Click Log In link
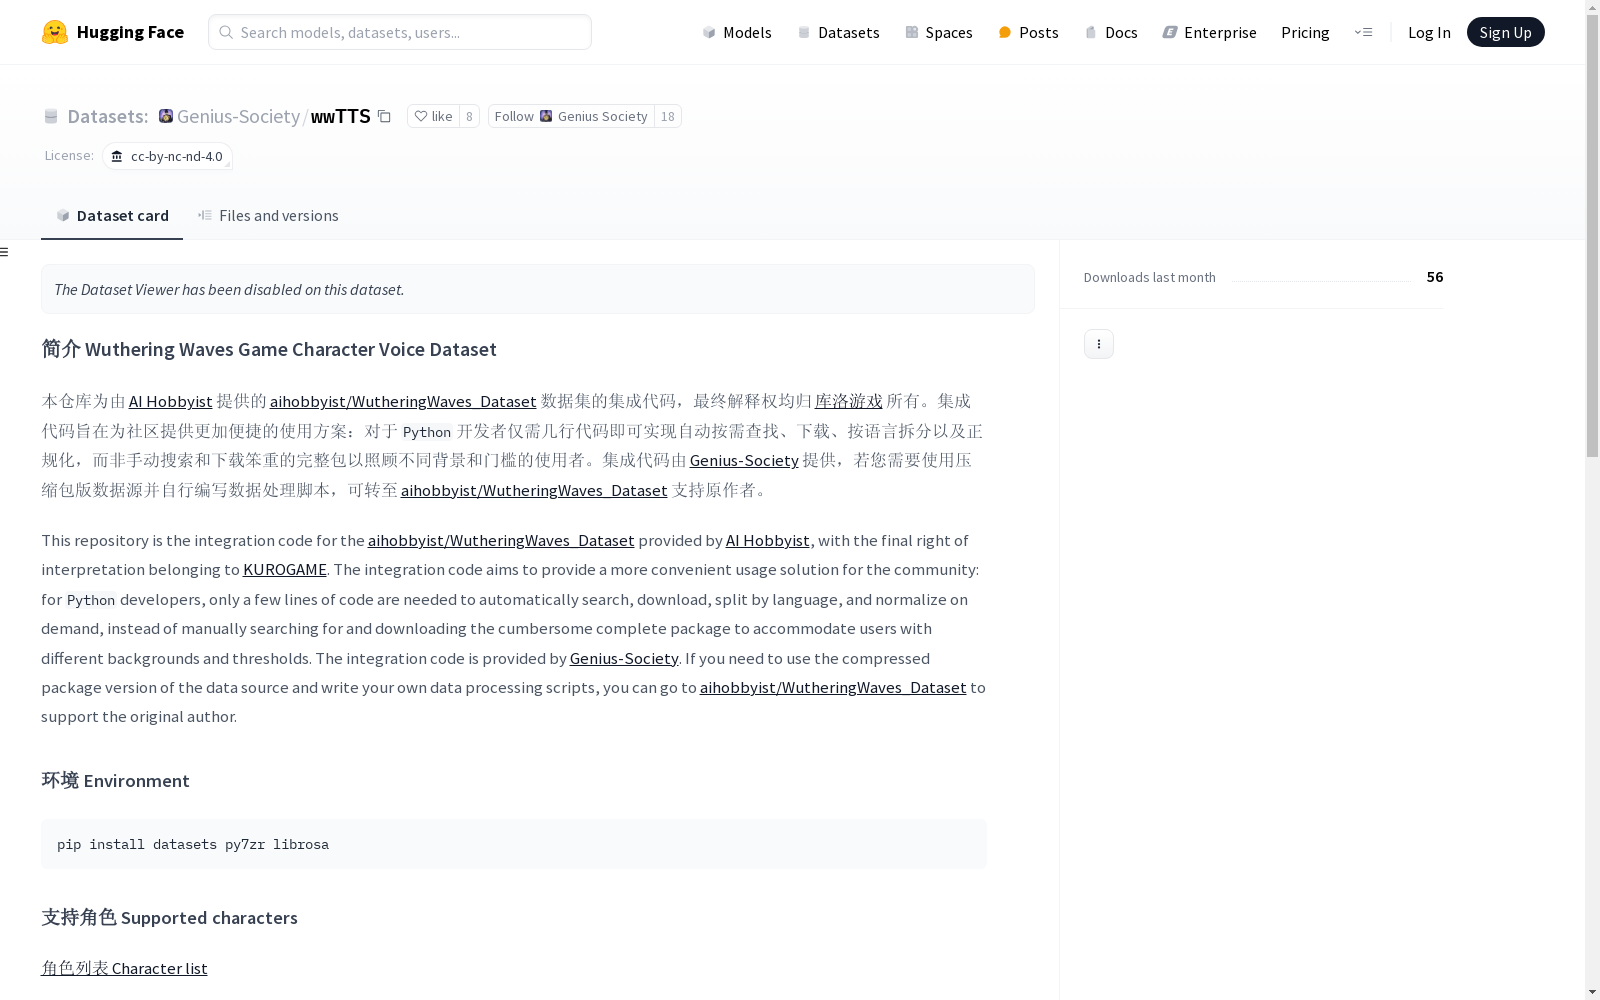This screenshot has width=1600, height=1000. coord(1429,32)
